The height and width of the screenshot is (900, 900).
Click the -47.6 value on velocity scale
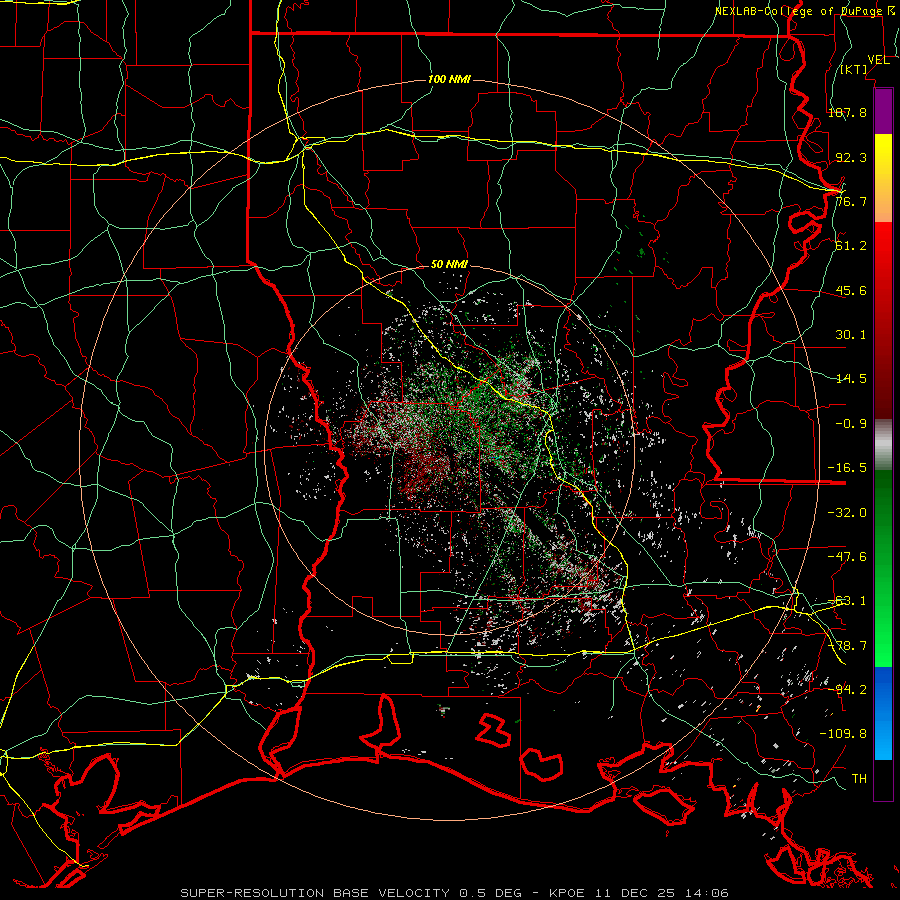click(847, 557)
